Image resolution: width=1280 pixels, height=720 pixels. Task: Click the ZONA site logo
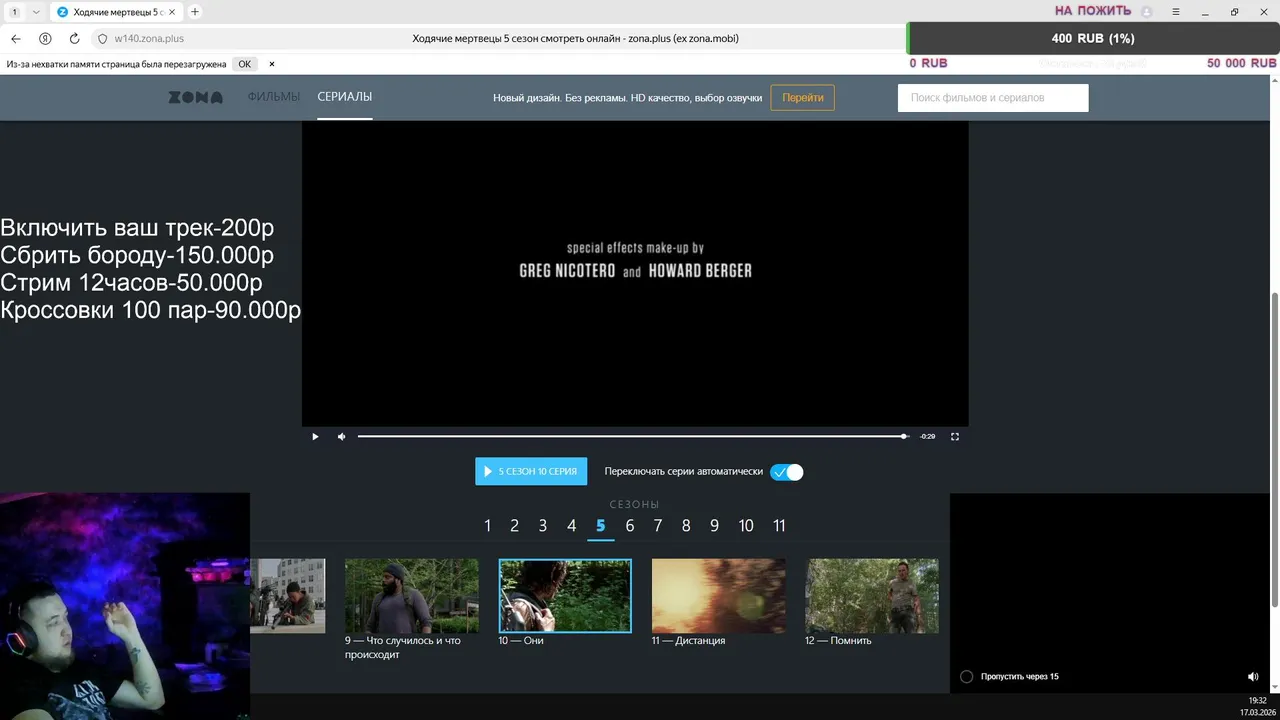coord(195,97)
